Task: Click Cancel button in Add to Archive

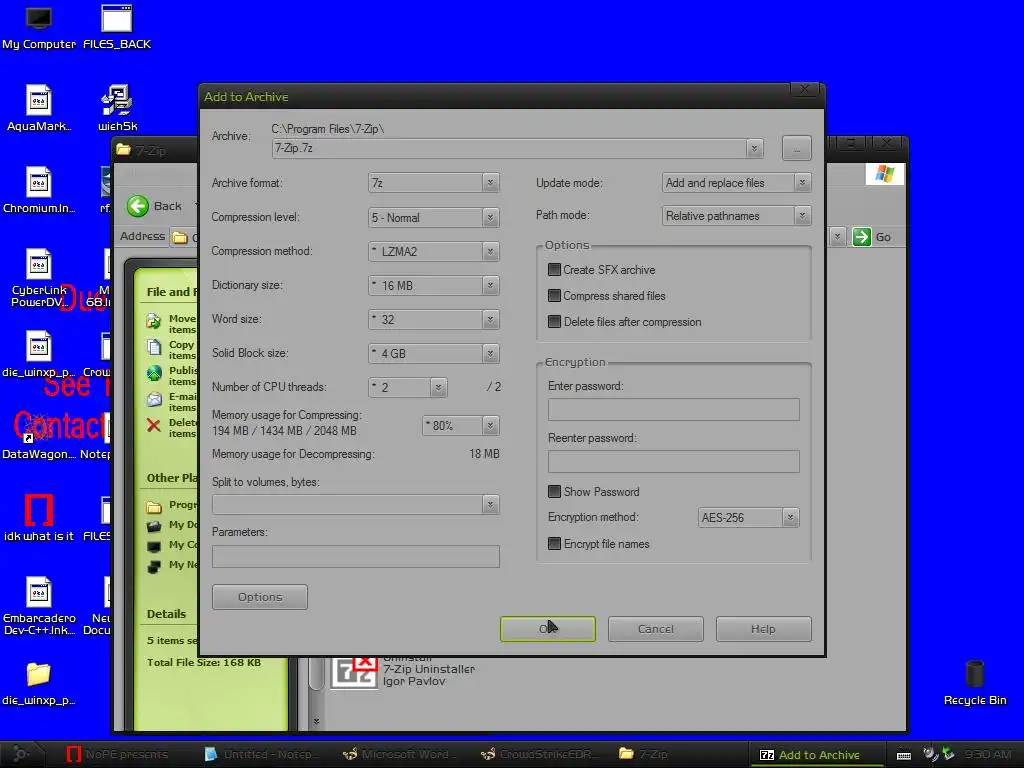Action: coord(656,629)
